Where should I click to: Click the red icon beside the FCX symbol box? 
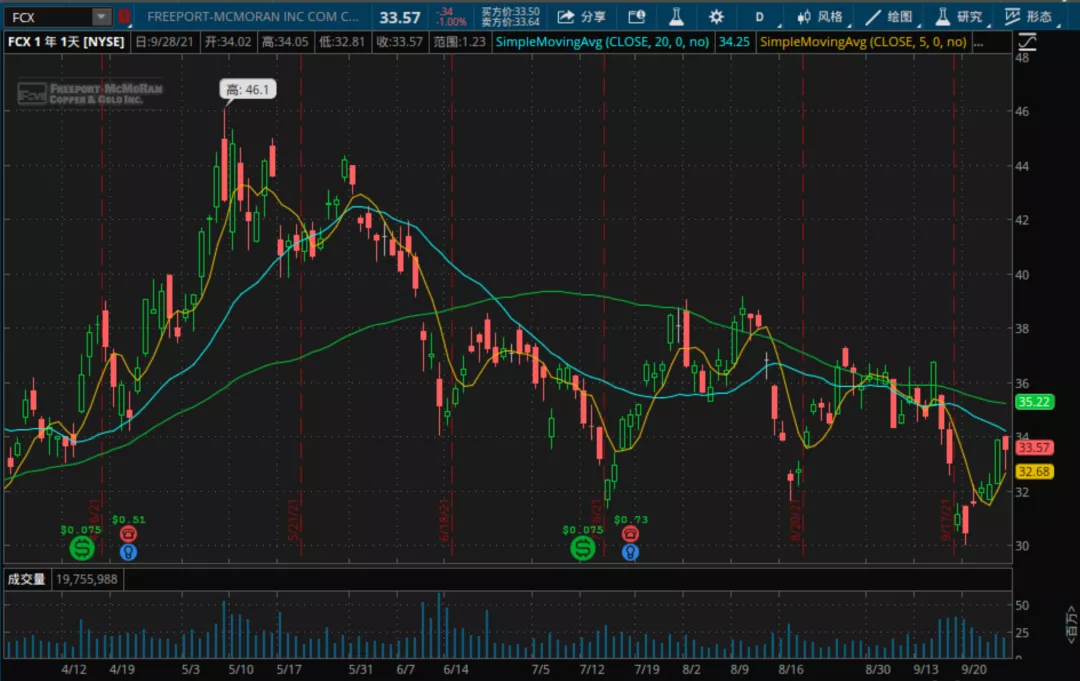pyautogui.click(x=124, y=16)
